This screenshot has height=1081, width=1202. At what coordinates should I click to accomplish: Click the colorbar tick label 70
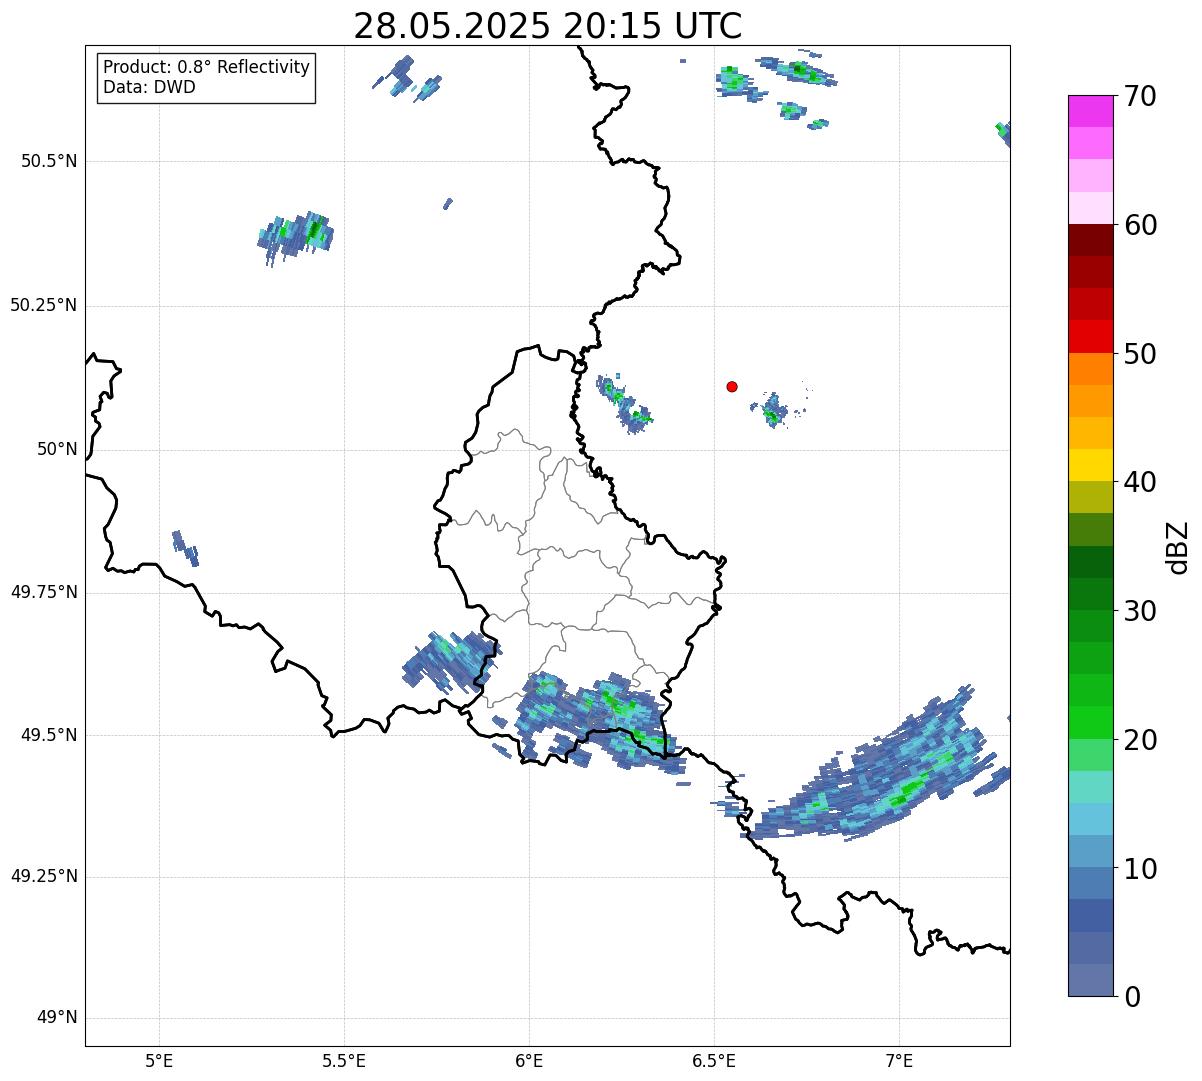tap(1141, 96)
